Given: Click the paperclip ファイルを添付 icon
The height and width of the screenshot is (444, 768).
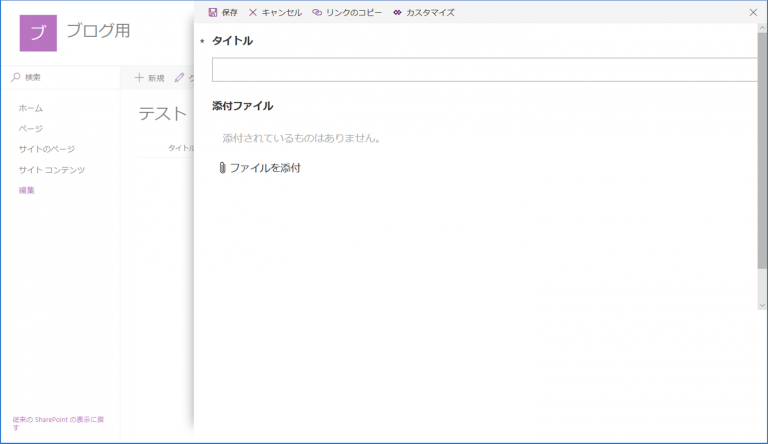Looking at the screenshot, I should point(222,168).
